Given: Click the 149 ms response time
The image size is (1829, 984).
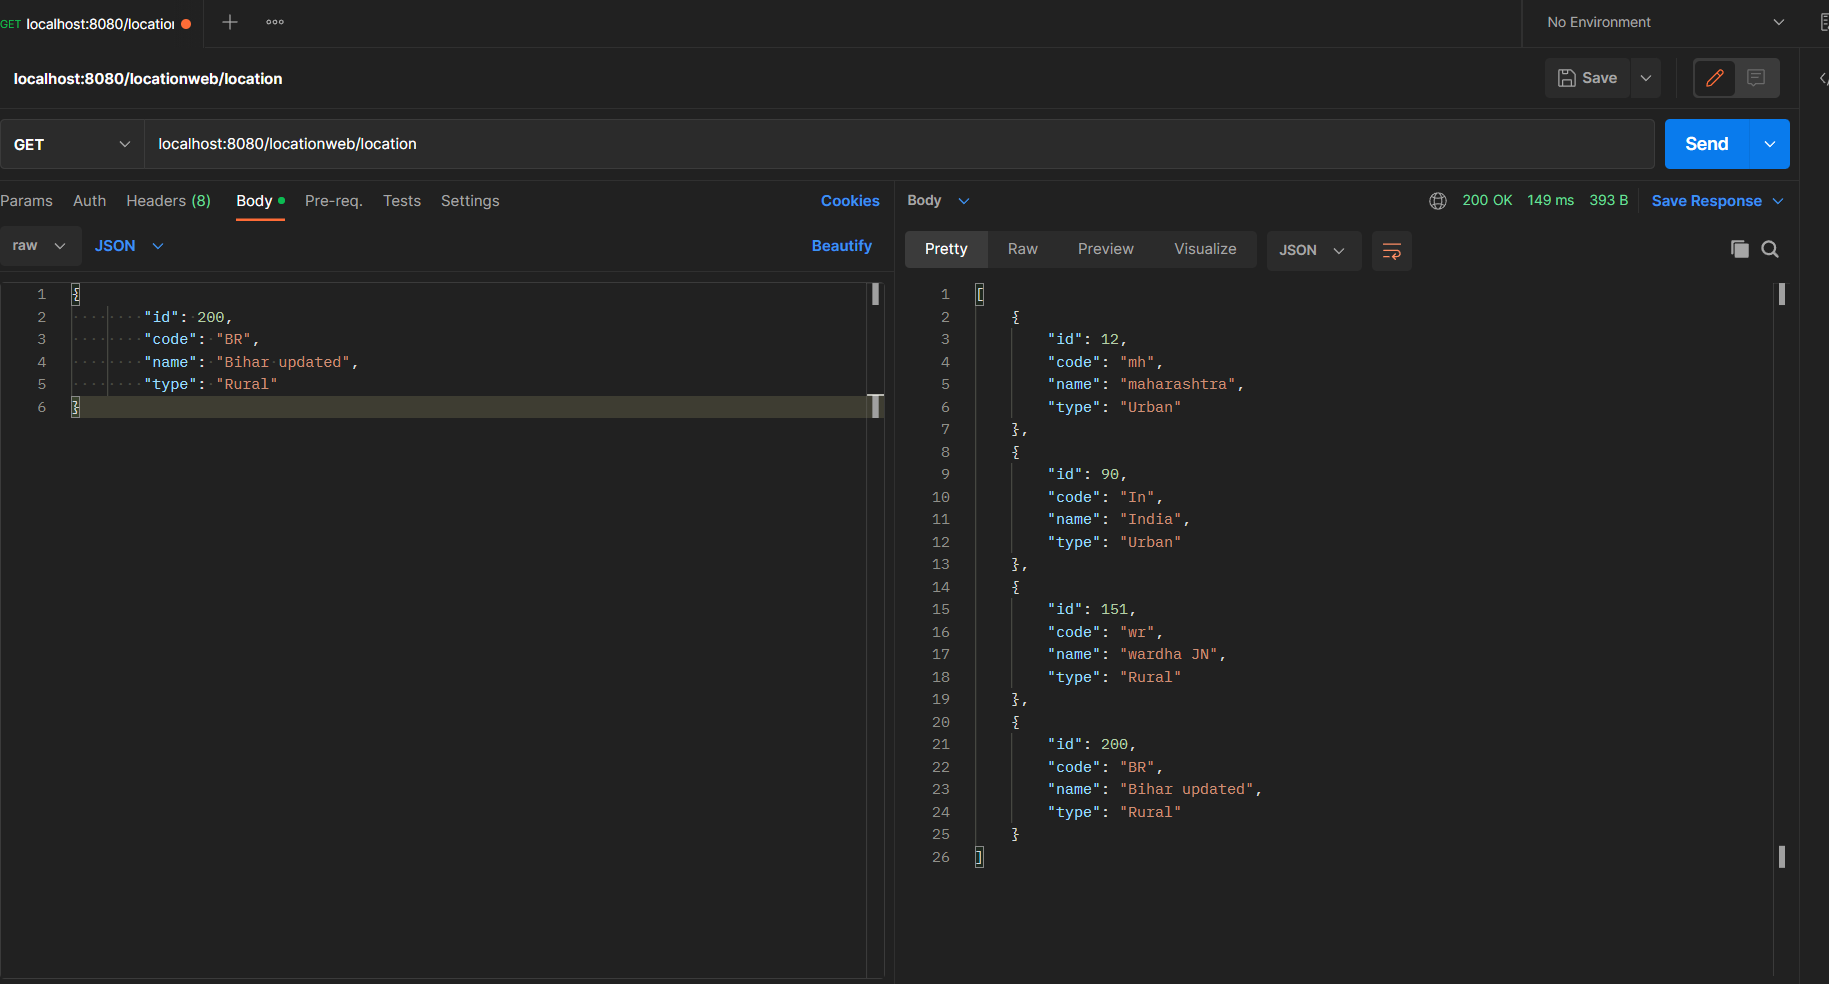Looking at the screenshot, I should tap(1550, 200).
